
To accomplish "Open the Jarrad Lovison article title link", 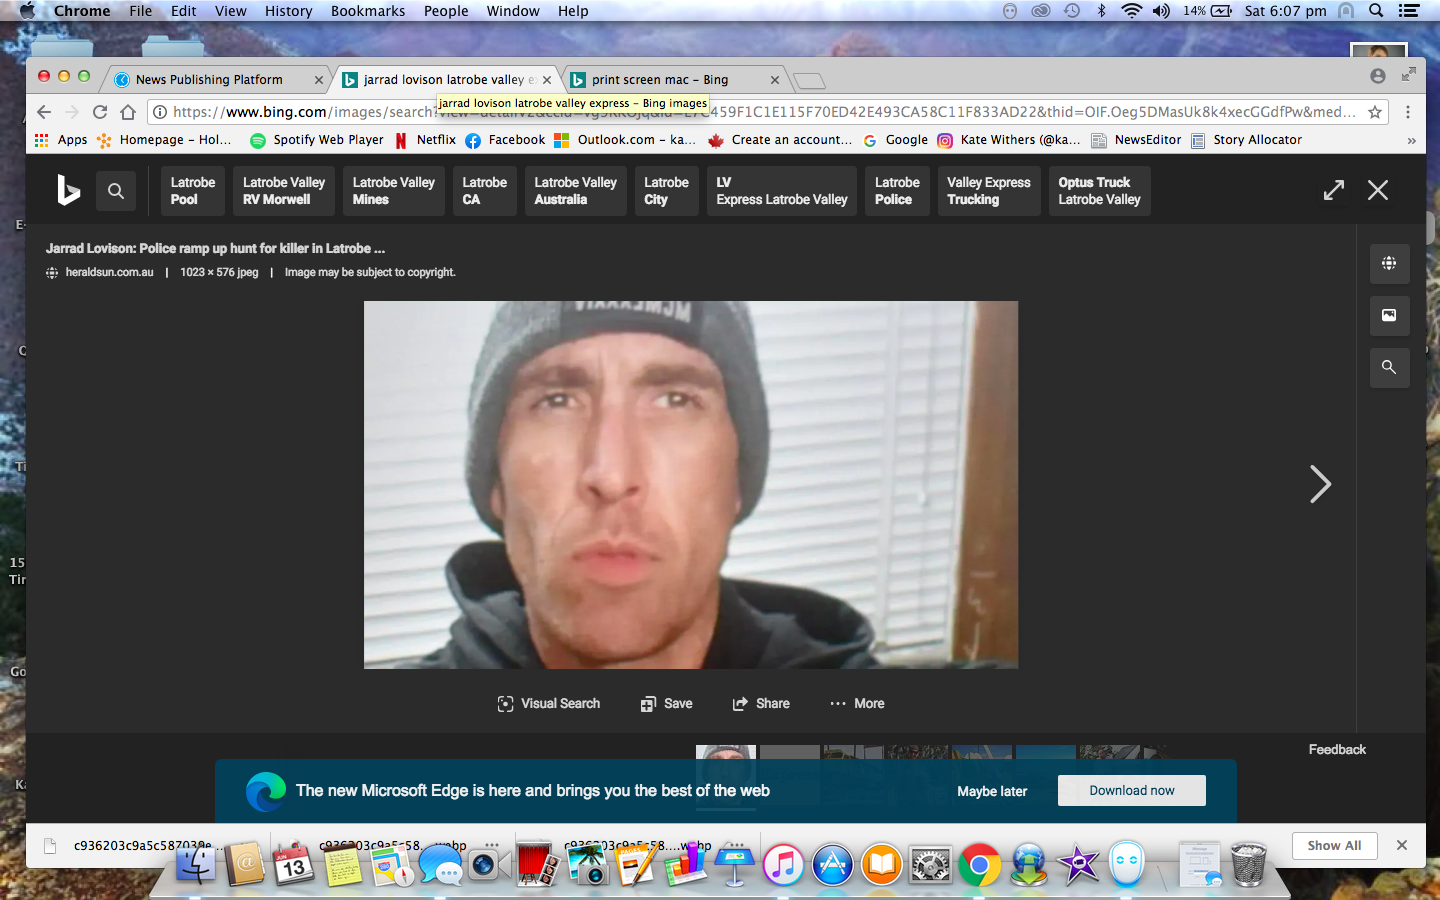I will click(215, 248).
